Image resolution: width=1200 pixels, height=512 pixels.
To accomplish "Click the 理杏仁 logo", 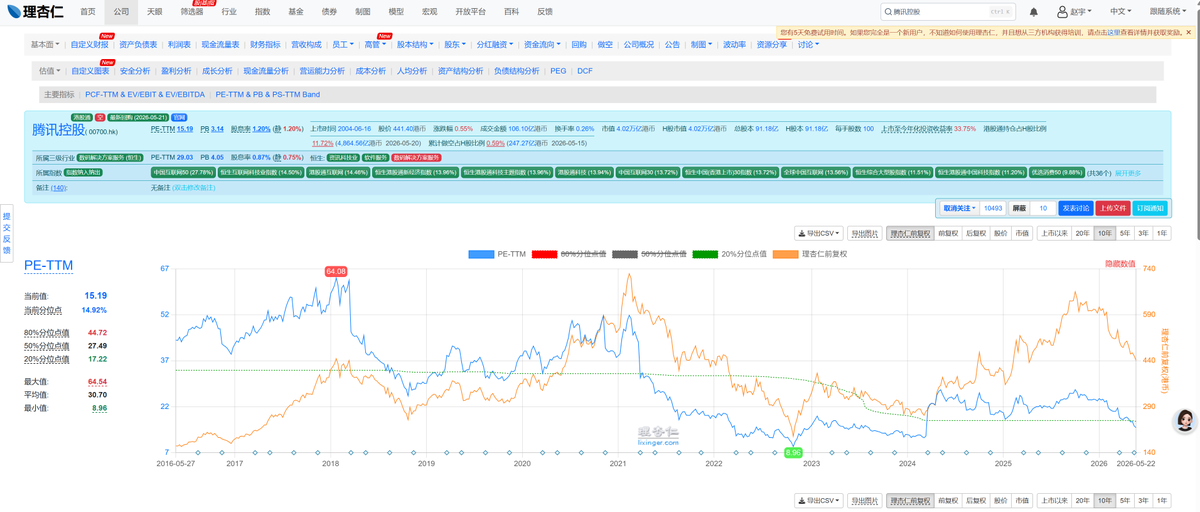I will (34, 11).
